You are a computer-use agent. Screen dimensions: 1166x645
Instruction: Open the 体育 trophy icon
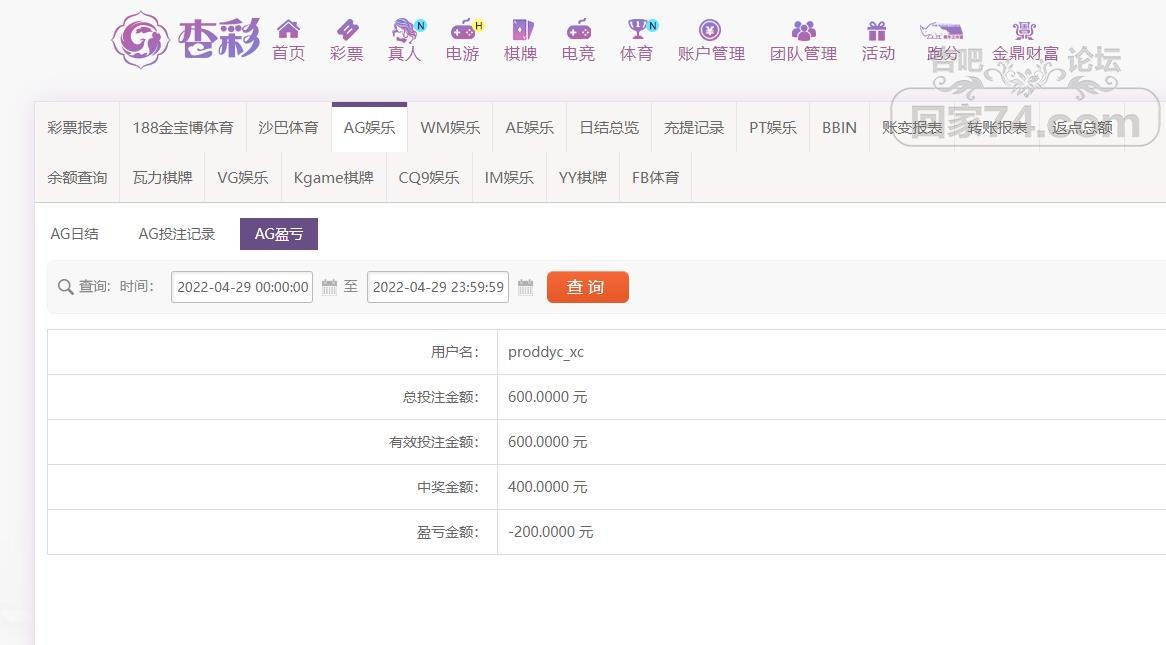click(636, 30)
